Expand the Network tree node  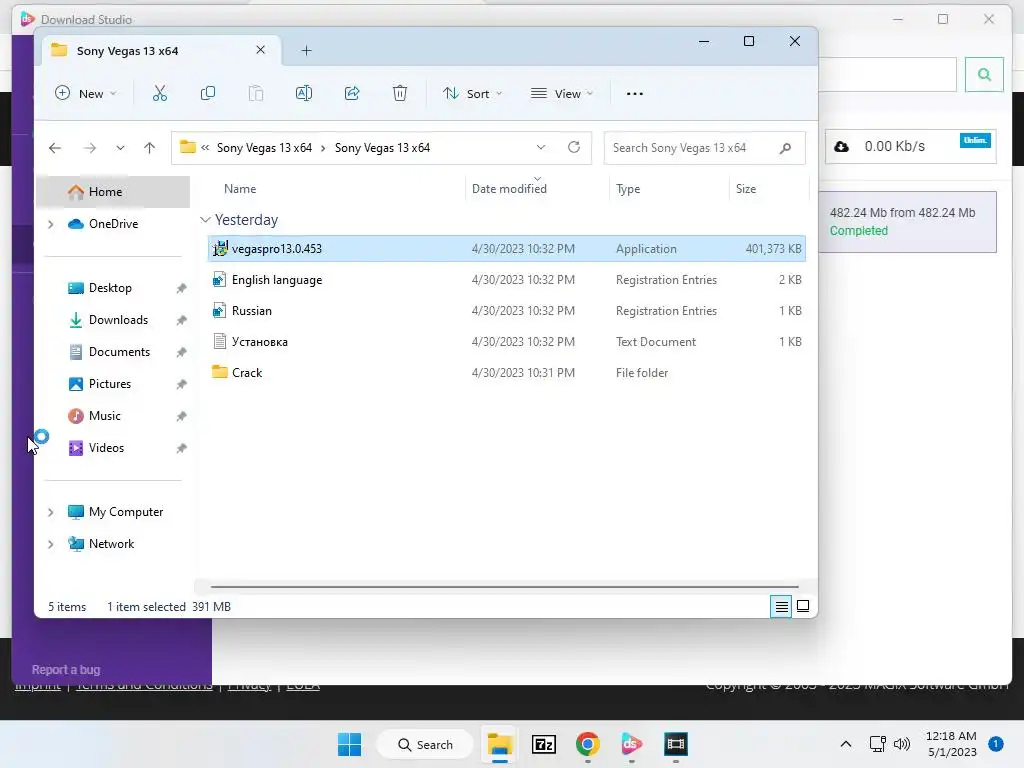tap(50, 544)
